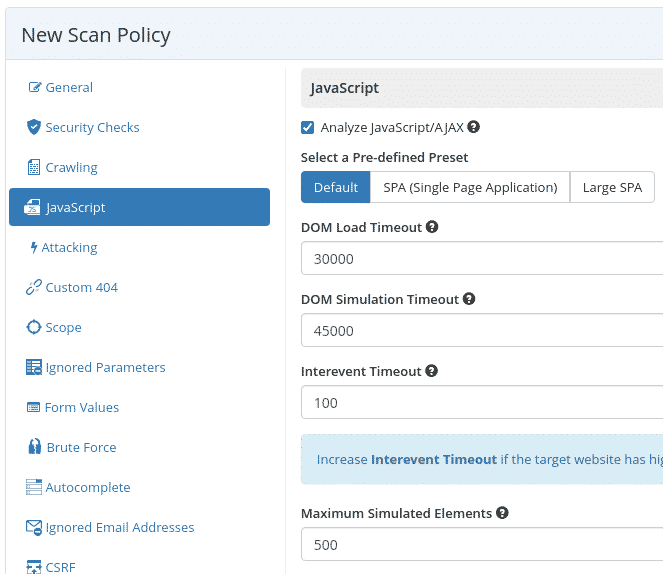
Task: Click the DOM Load Timeout help icon
Action: coord(432,227)
